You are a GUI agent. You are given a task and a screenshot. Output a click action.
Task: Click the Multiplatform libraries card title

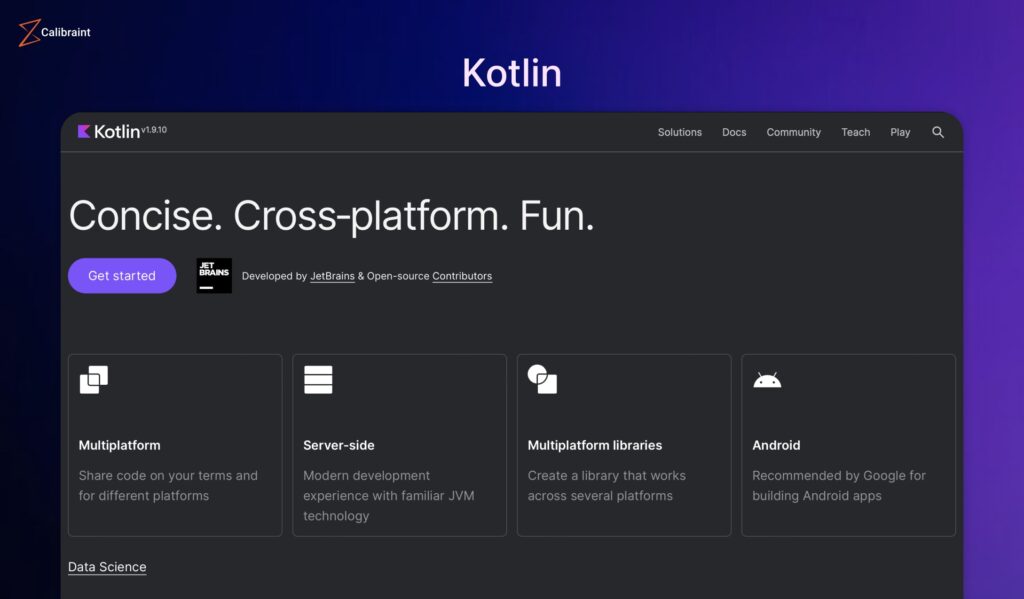click(595, 445)
